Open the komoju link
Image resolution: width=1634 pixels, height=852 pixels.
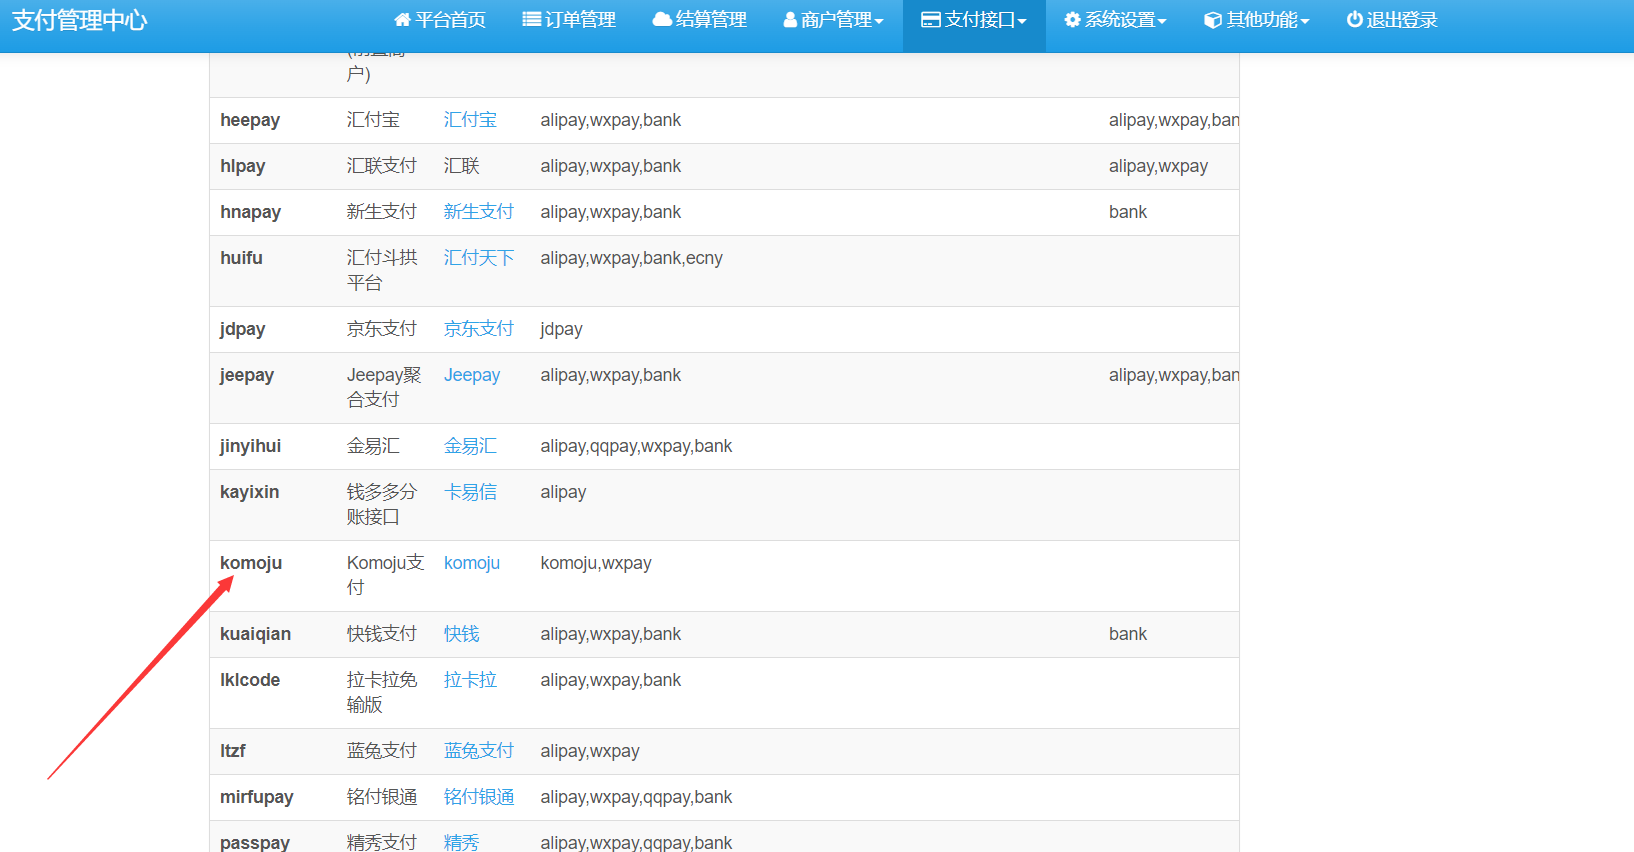pos(472,563)
